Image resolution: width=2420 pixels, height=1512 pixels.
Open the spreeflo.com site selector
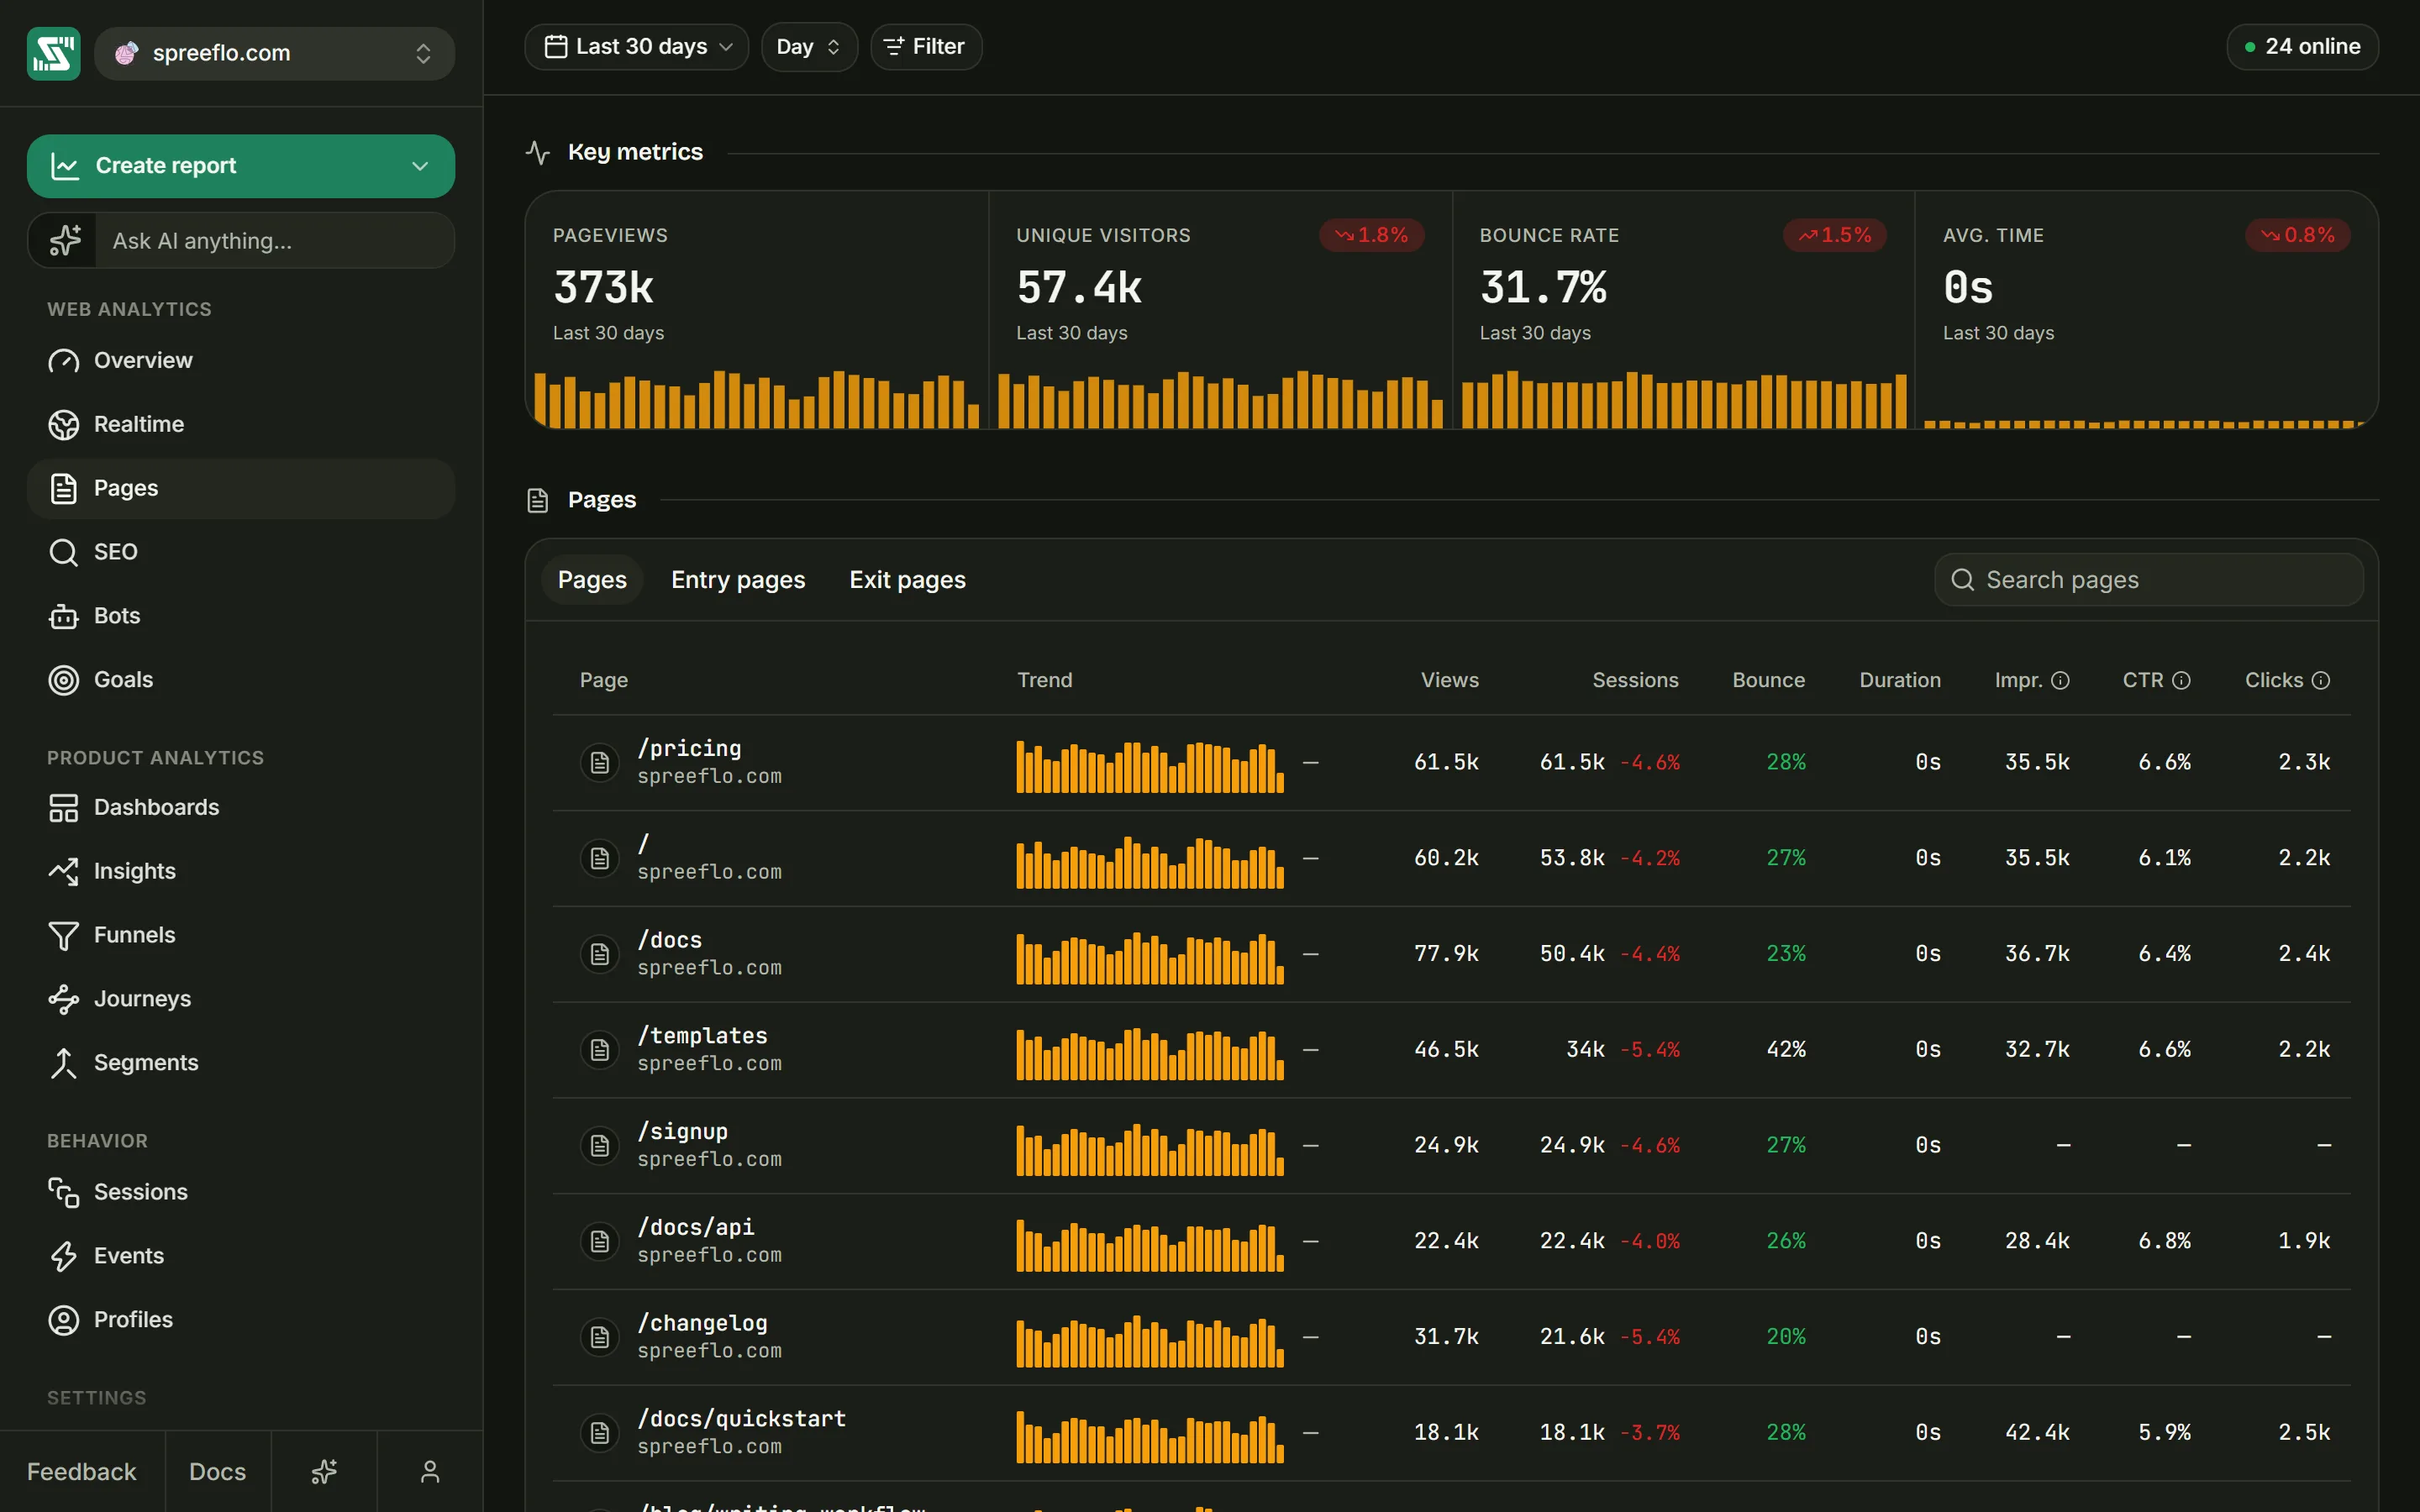click(275, 53)
